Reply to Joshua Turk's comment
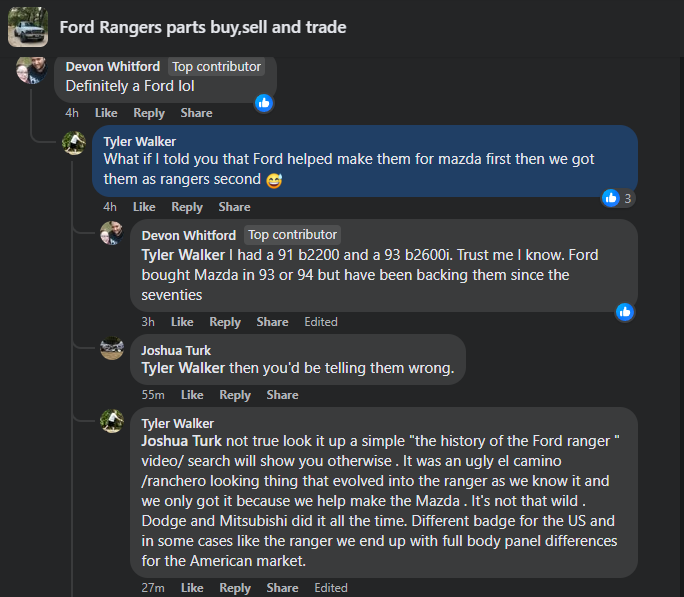684x597 pixels. point(235,395)
